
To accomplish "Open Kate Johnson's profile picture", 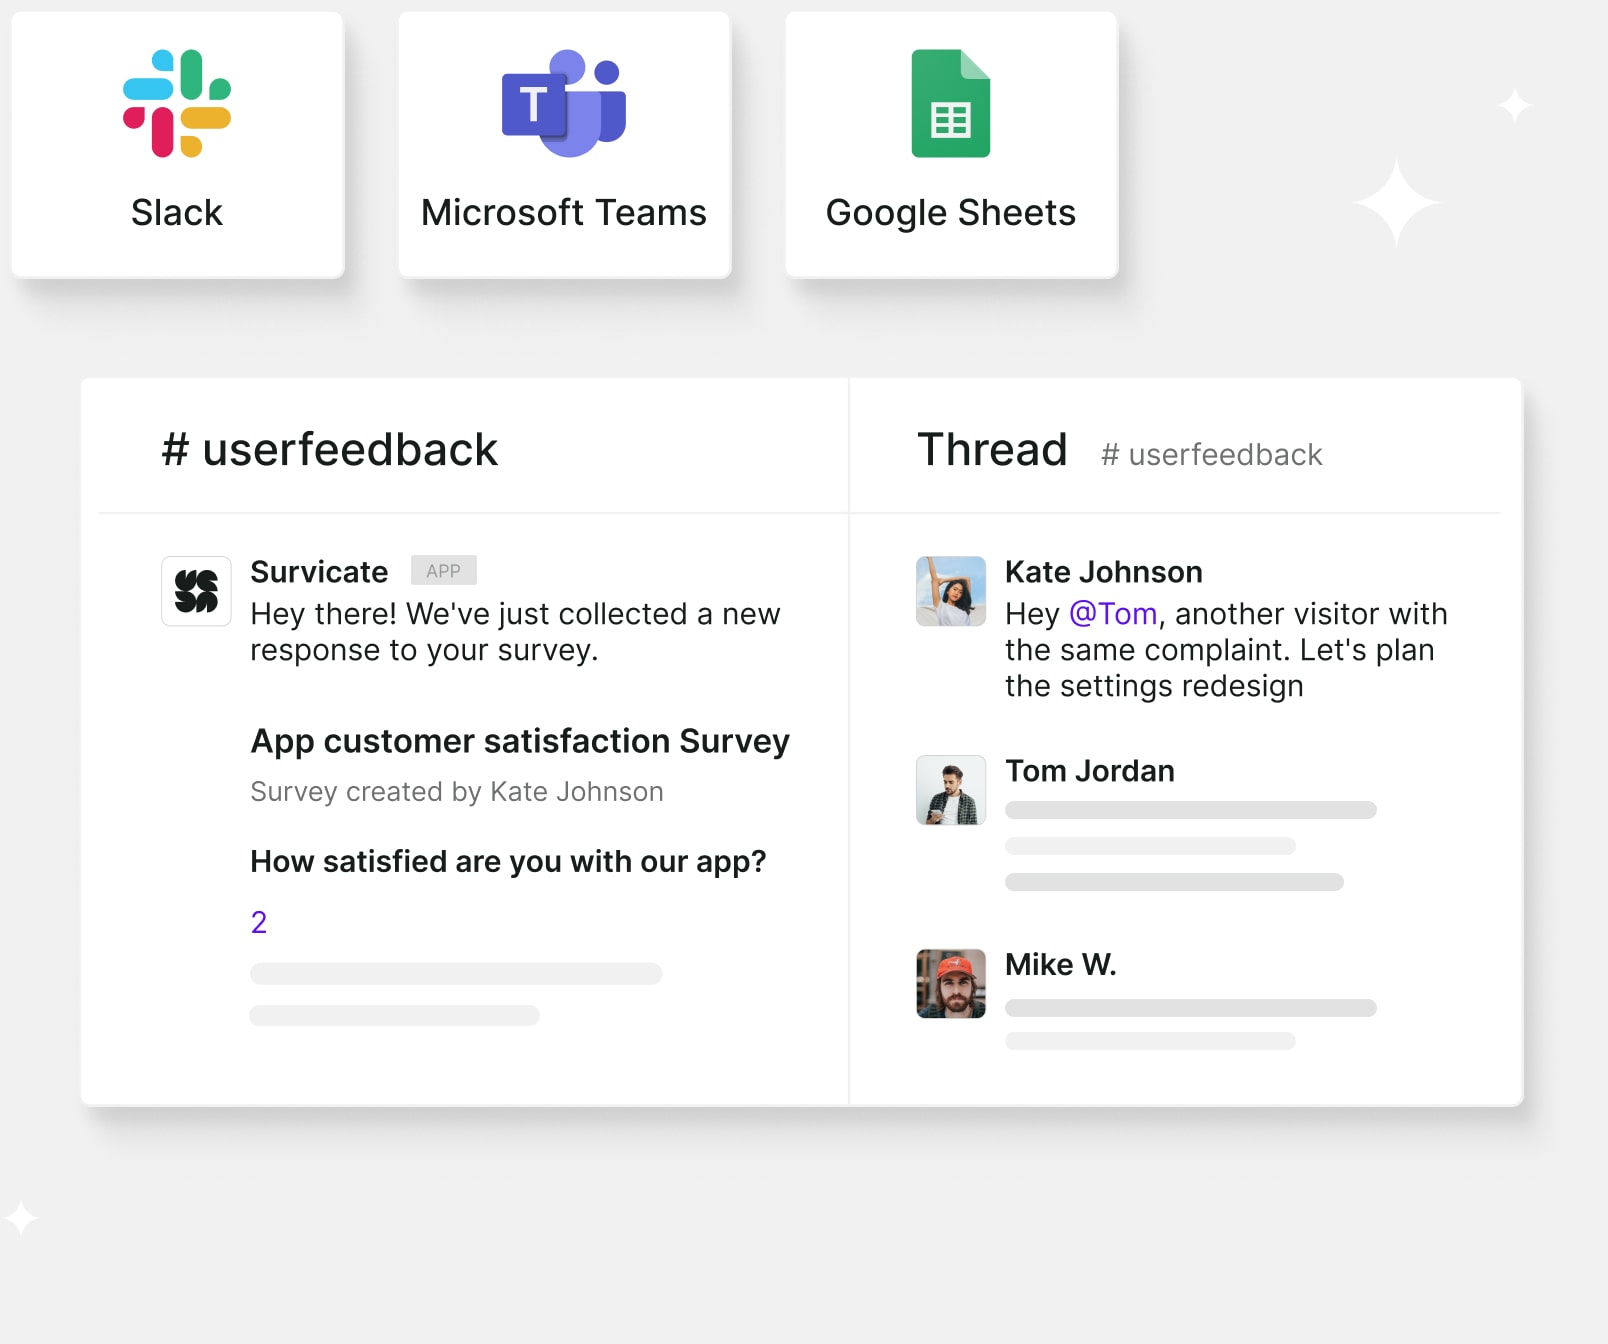I will pos(951,591).
